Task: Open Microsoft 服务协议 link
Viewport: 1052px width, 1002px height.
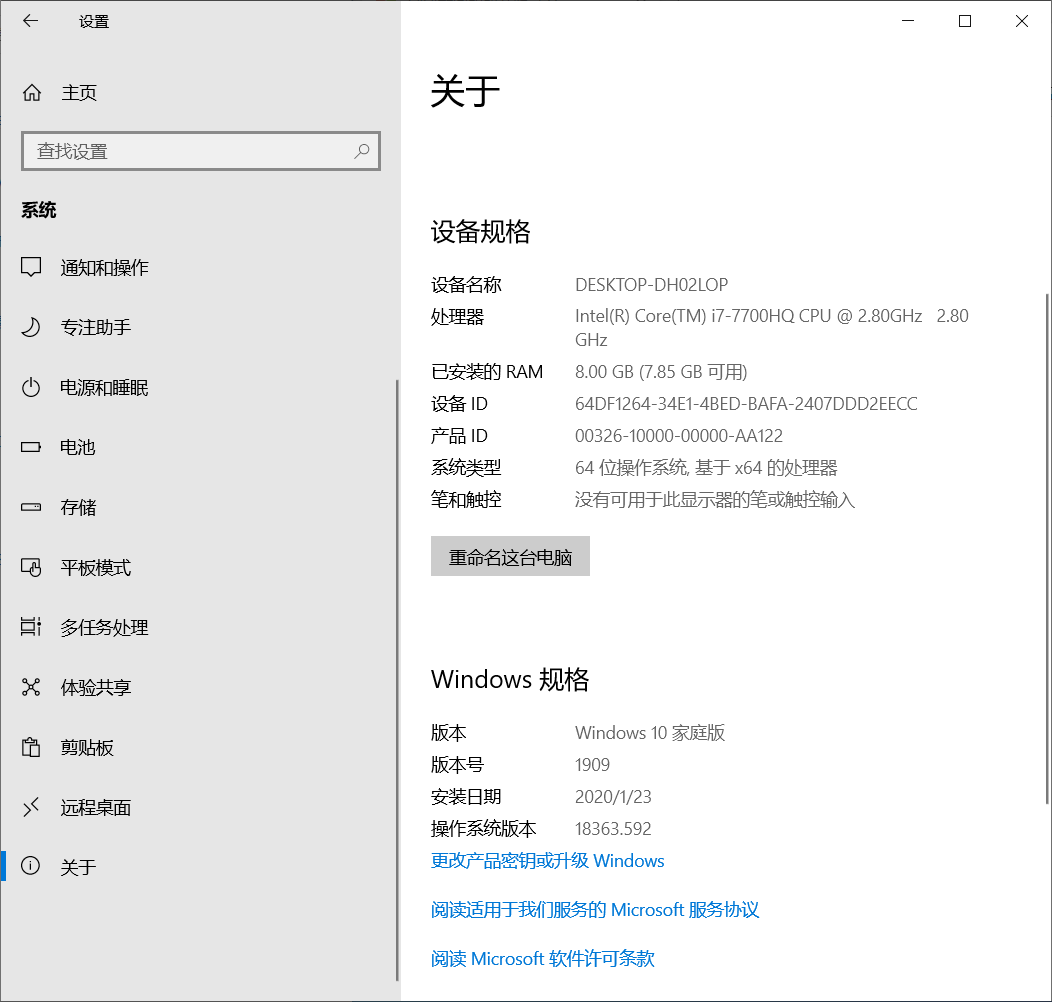Action: coord(594,909)
